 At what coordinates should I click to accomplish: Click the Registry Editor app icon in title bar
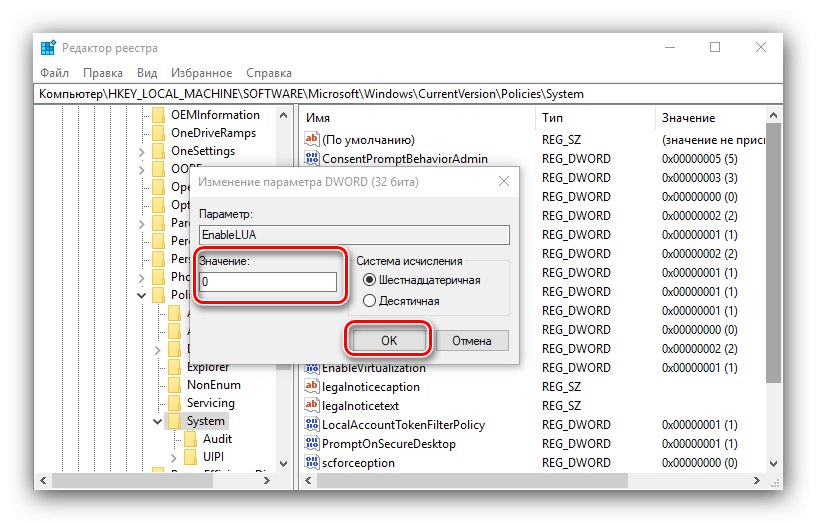tap(48, 47)
